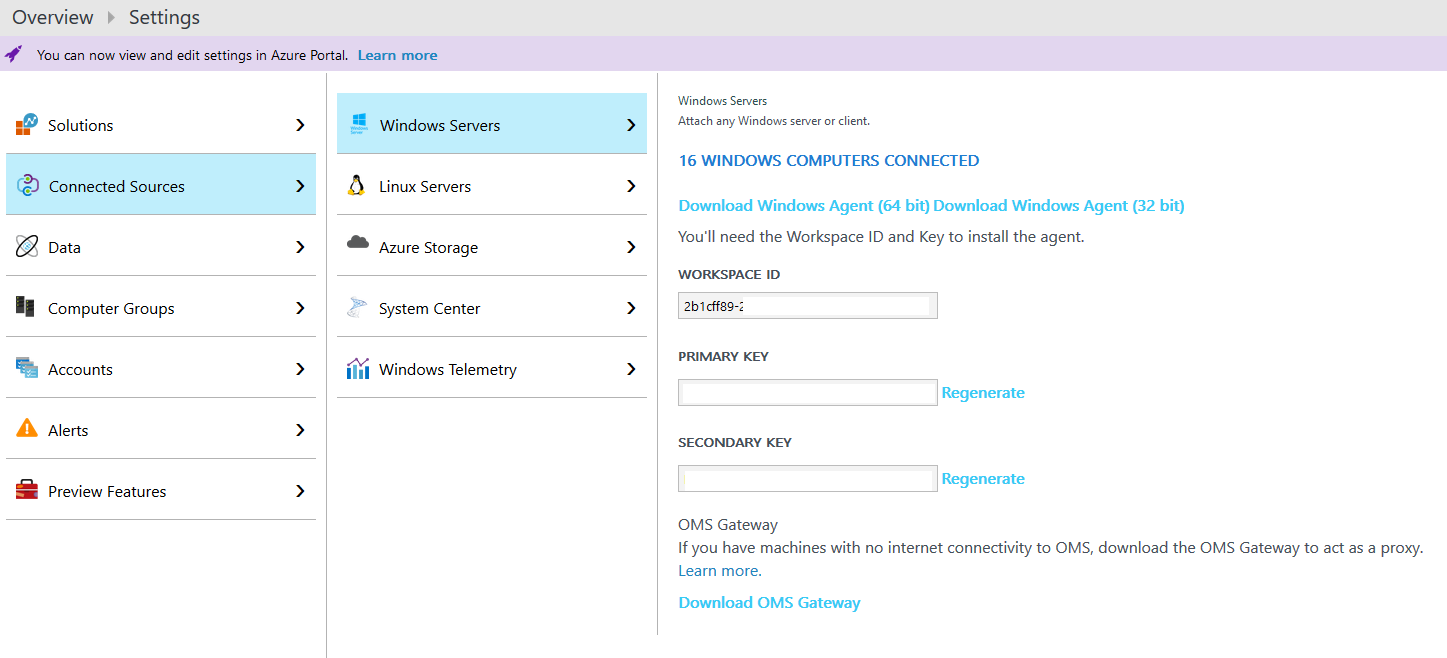
Task: Click the rocket icon in the banner
Action: (x=14, y=54)
